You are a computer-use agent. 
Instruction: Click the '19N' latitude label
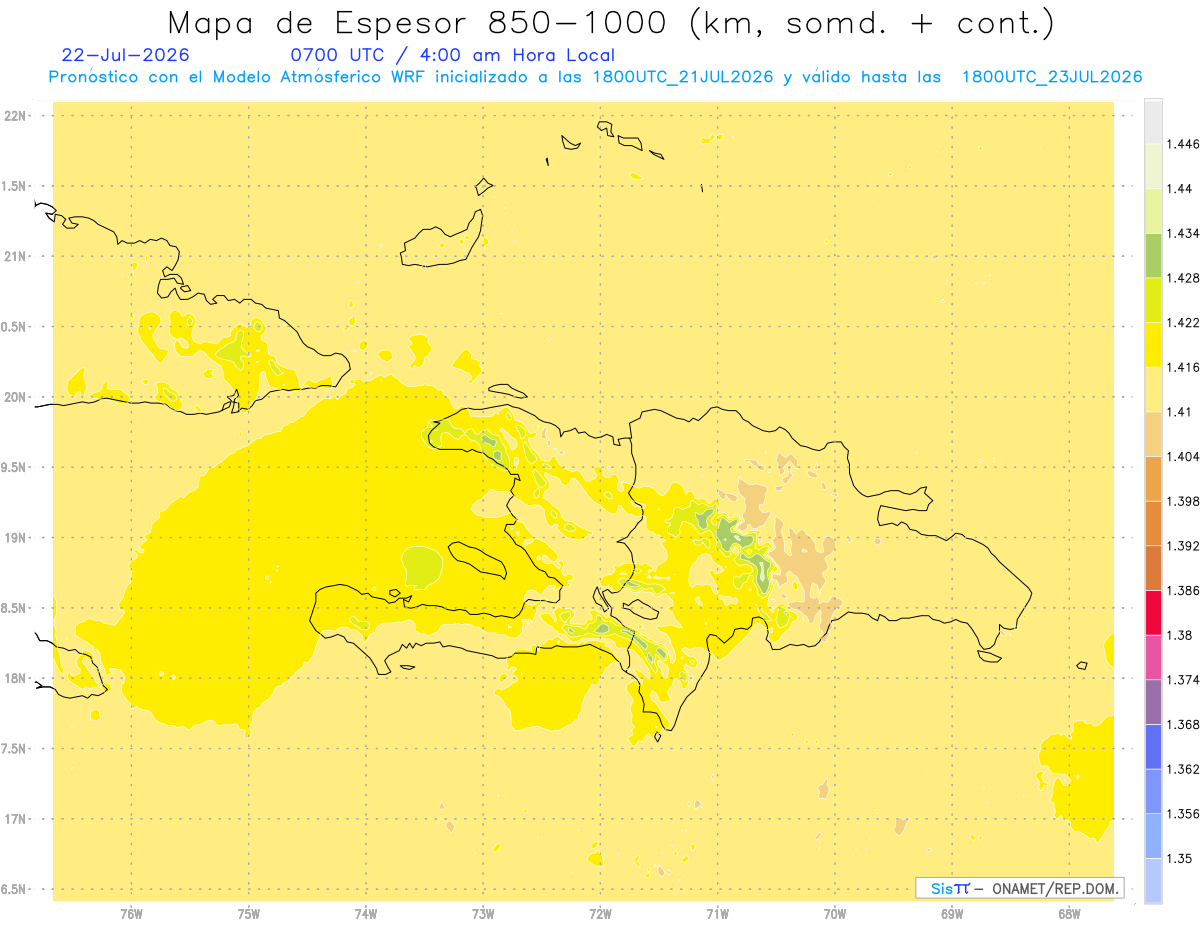point(15,537)
